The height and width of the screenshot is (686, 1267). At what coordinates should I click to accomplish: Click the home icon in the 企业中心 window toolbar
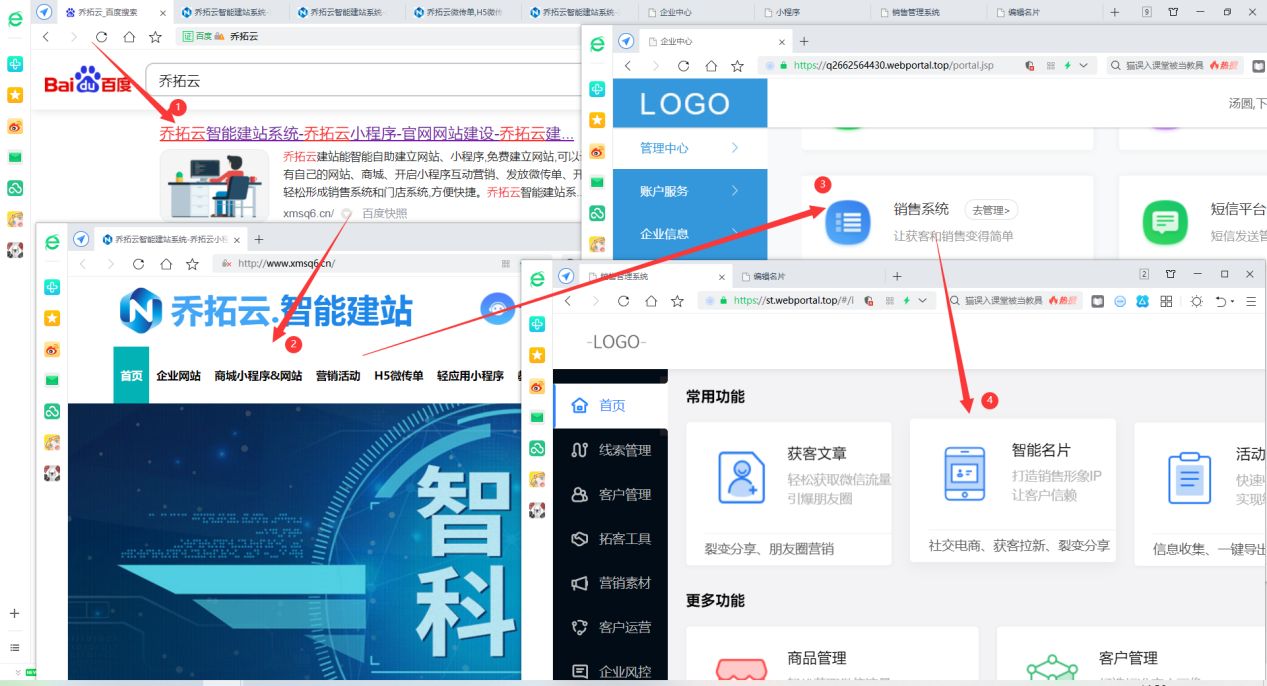coord(711,65)
